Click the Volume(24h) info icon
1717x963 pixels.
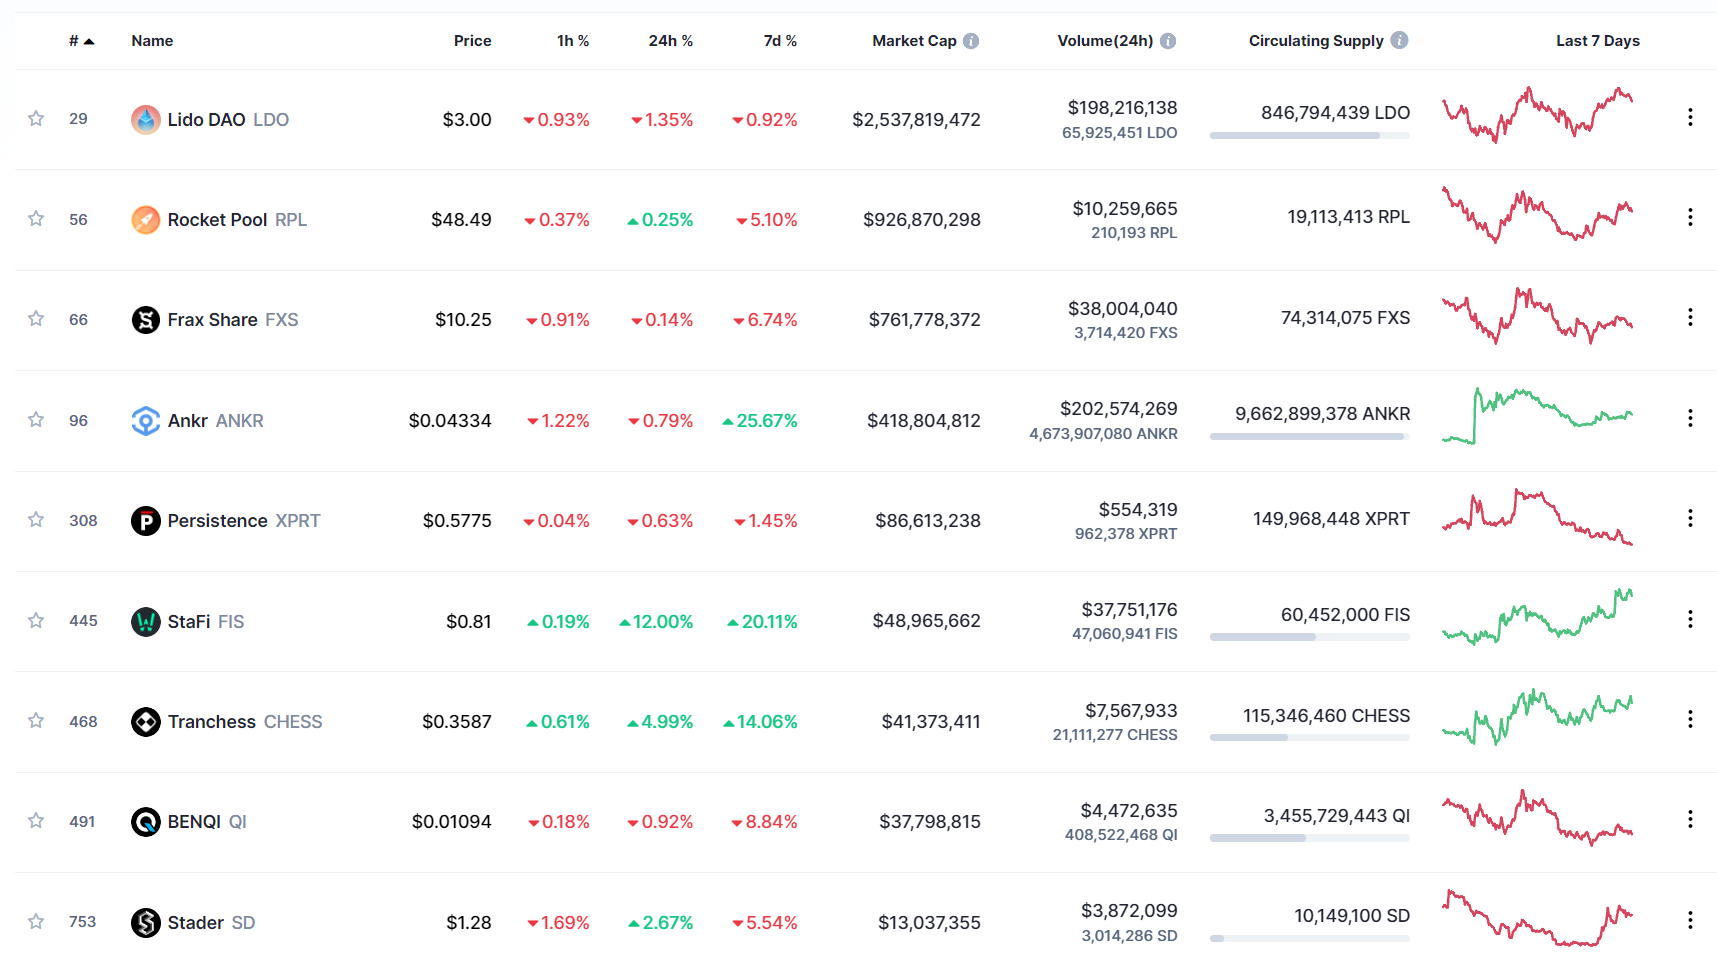coord(1168,41)
